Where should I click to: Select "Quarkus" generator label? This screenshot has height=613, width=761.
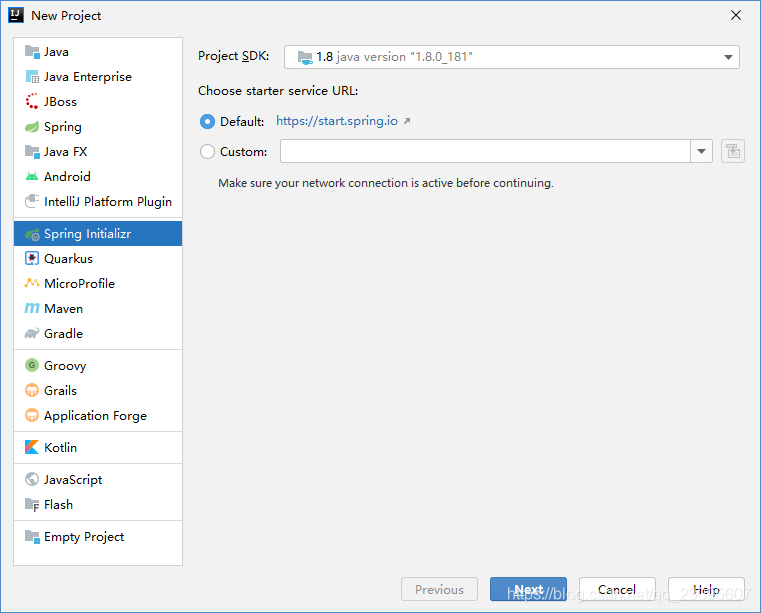[68, 259]
